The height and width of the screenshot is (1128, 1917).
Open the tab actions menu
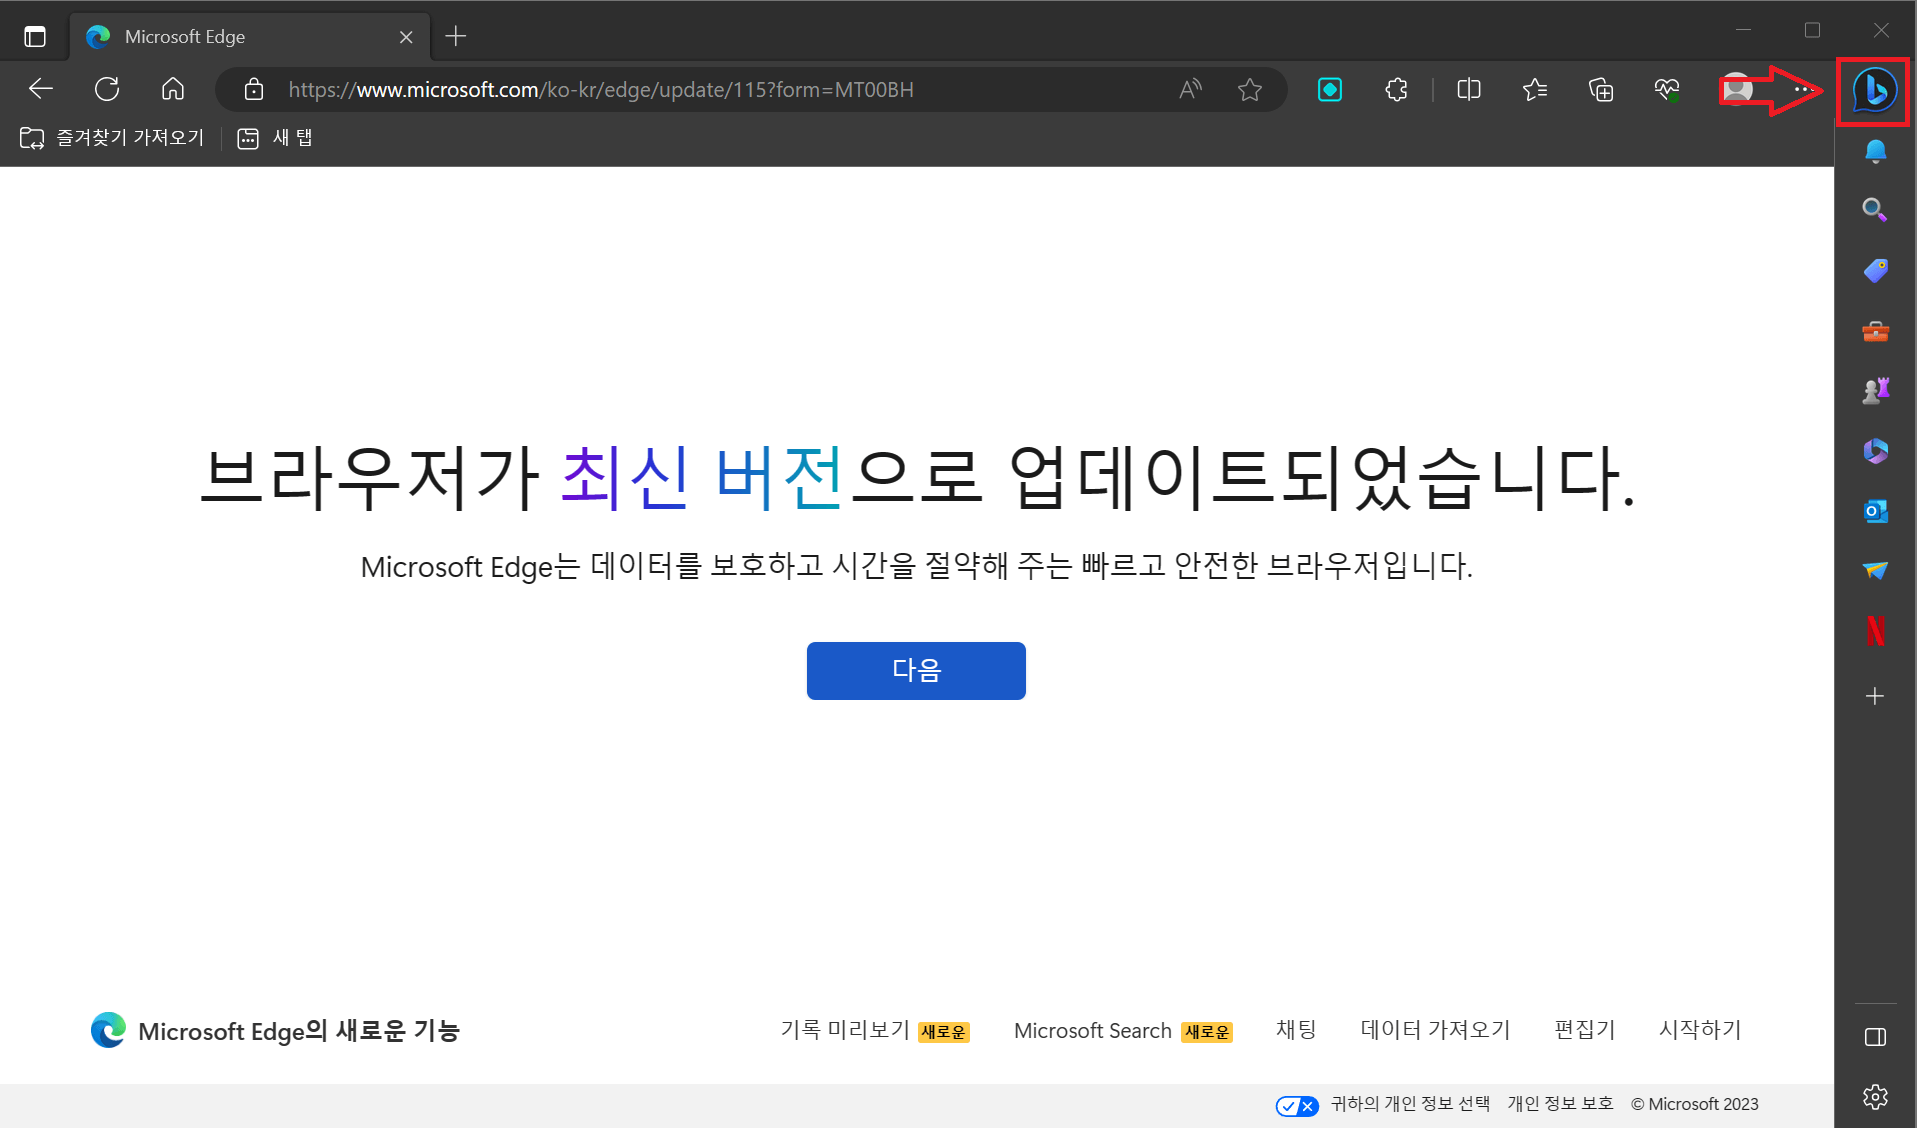coord(35,37)
